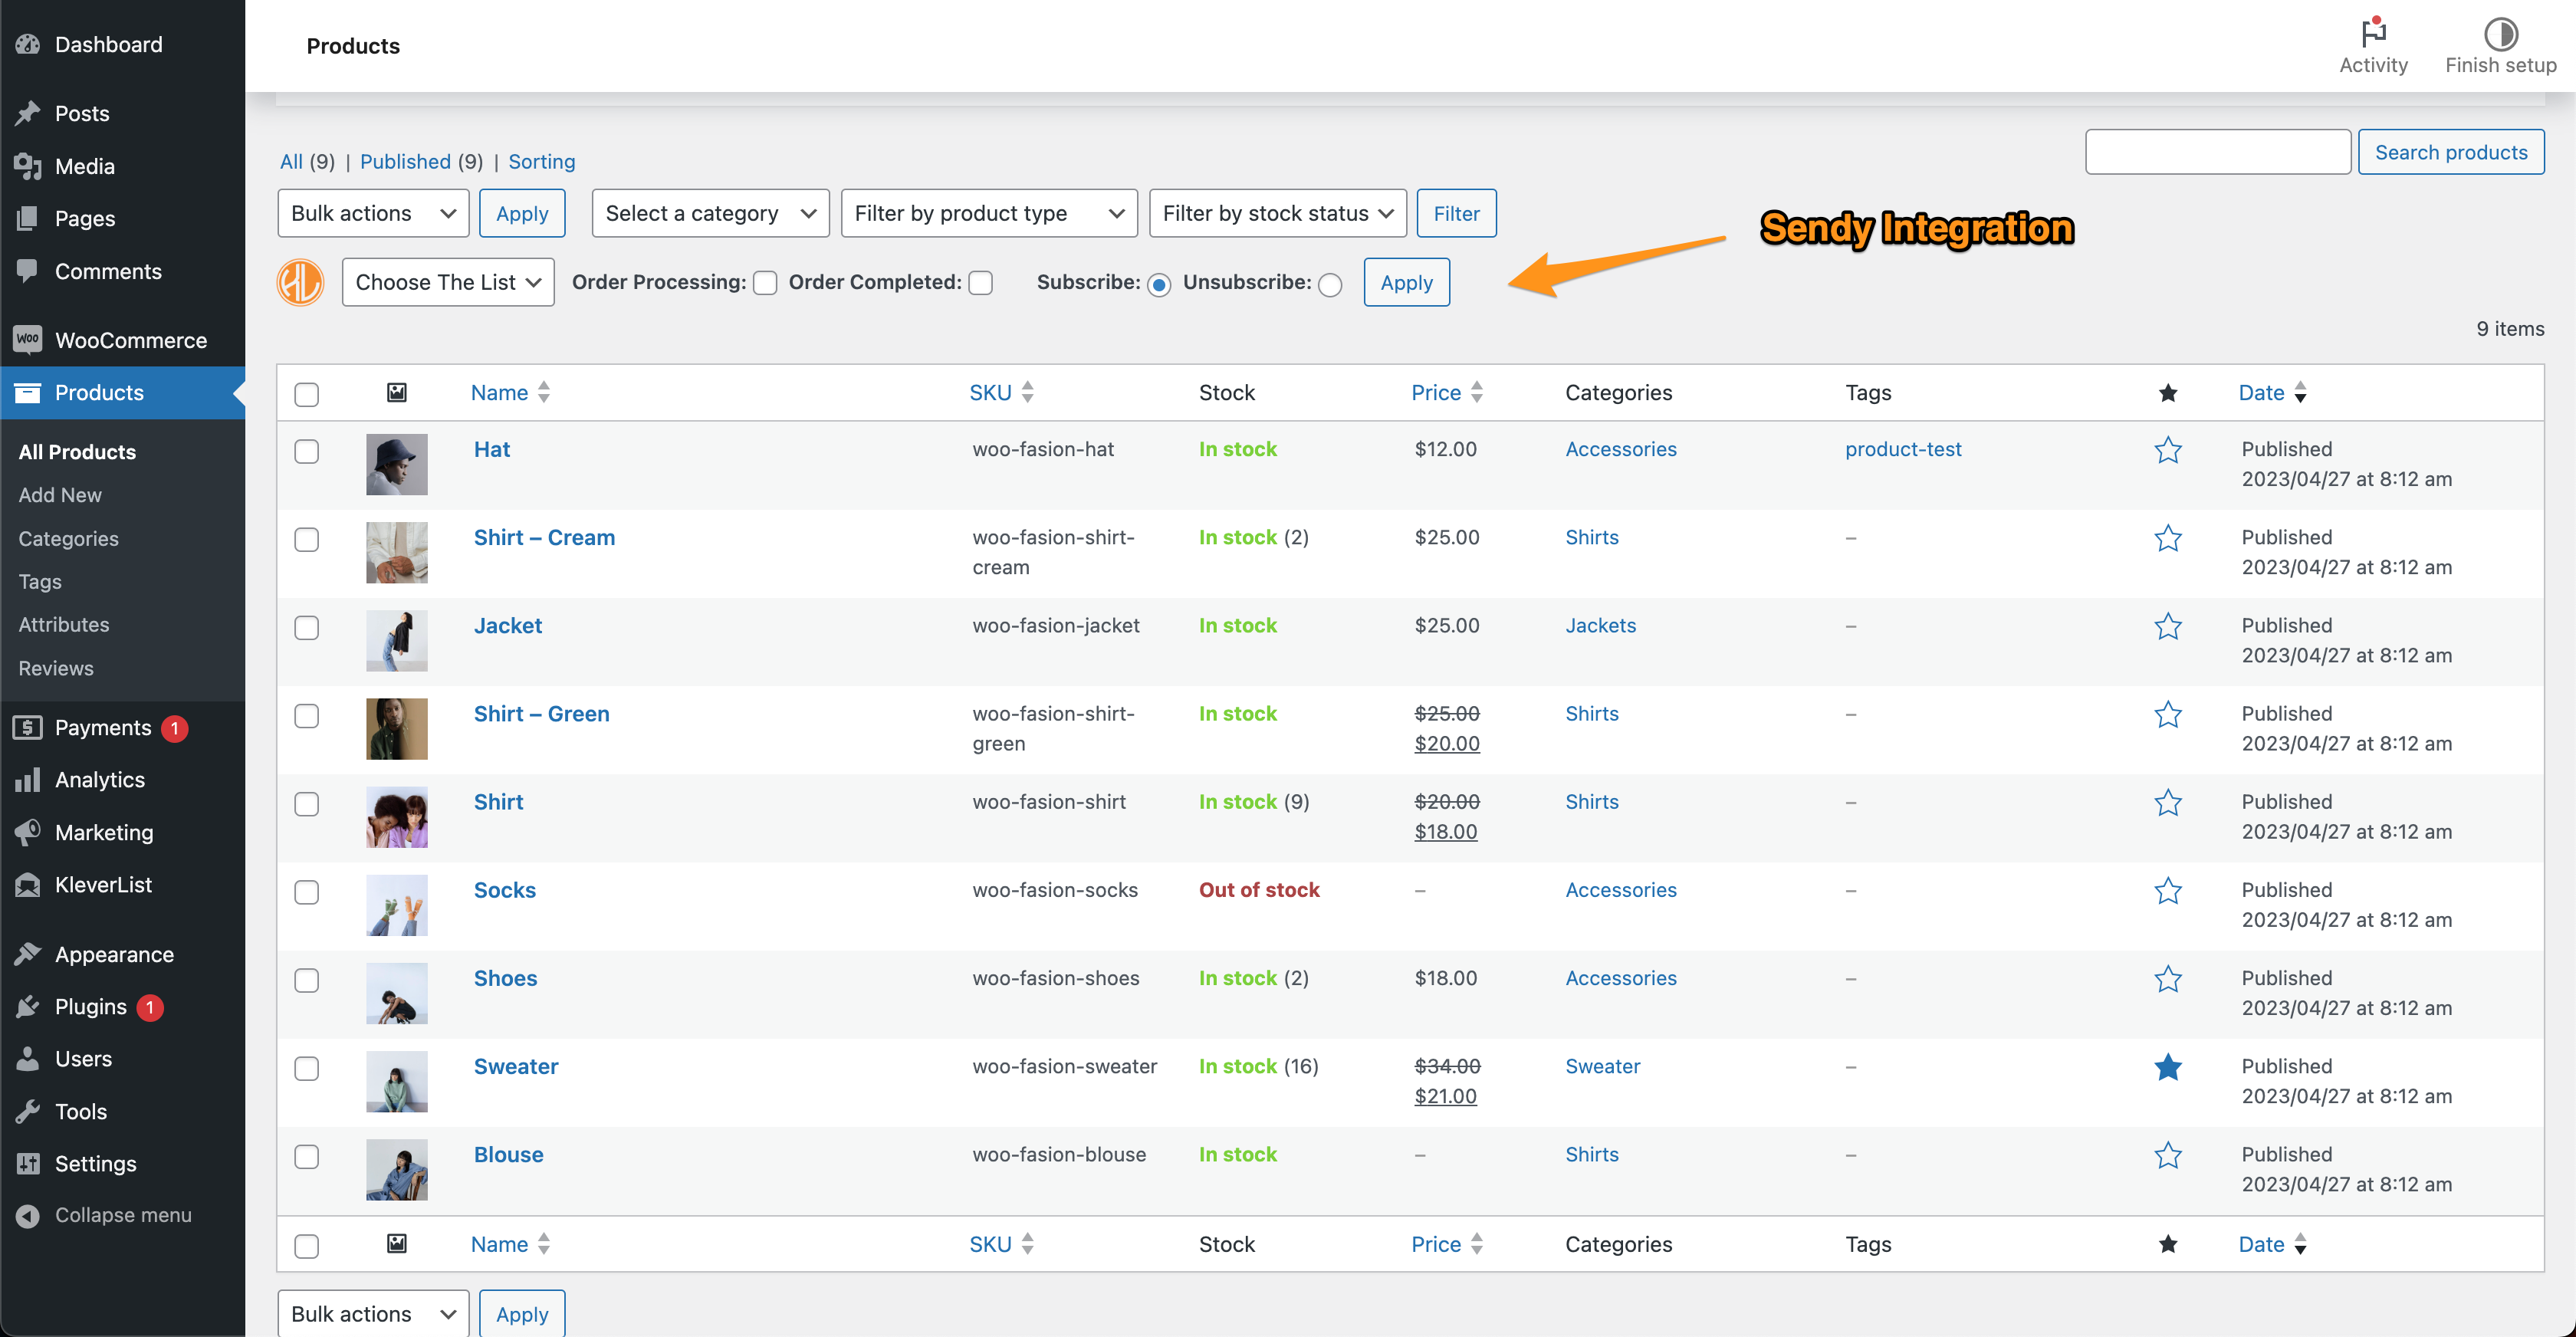Click the Filter button
Screen dimensions: 2576x1337
(x=1456, y=213)
